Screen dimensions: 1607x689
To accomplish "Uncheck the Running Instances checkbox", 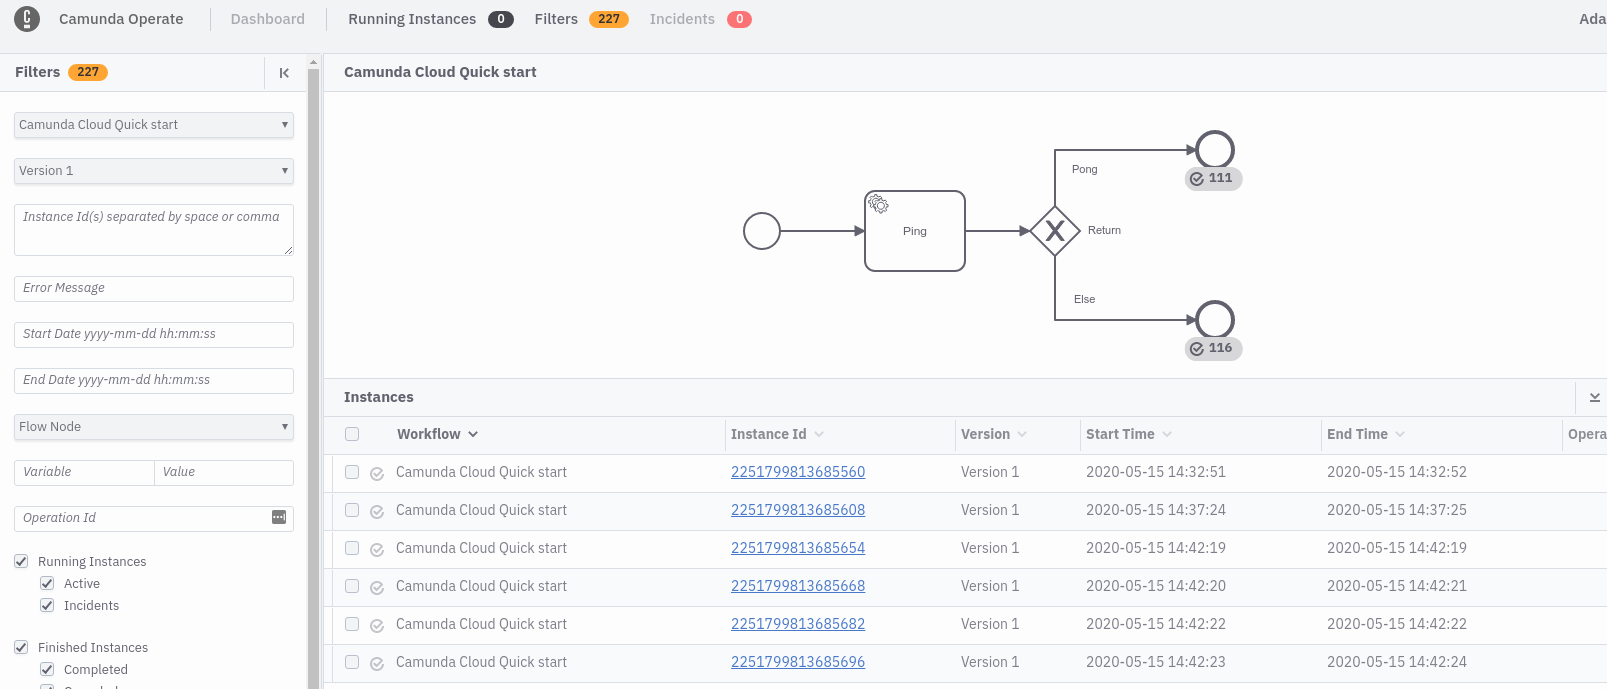I will point(21,561).
